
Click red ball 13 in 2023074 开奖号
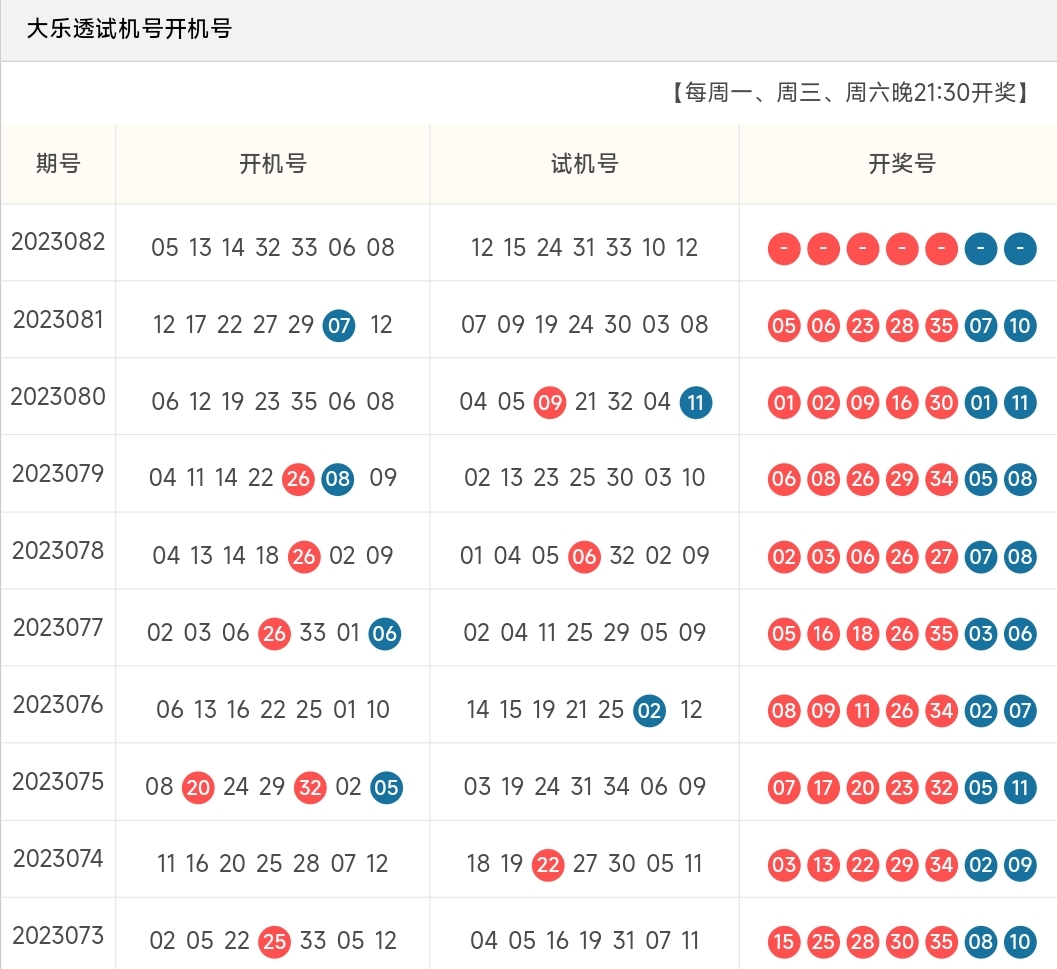point(823,864)
